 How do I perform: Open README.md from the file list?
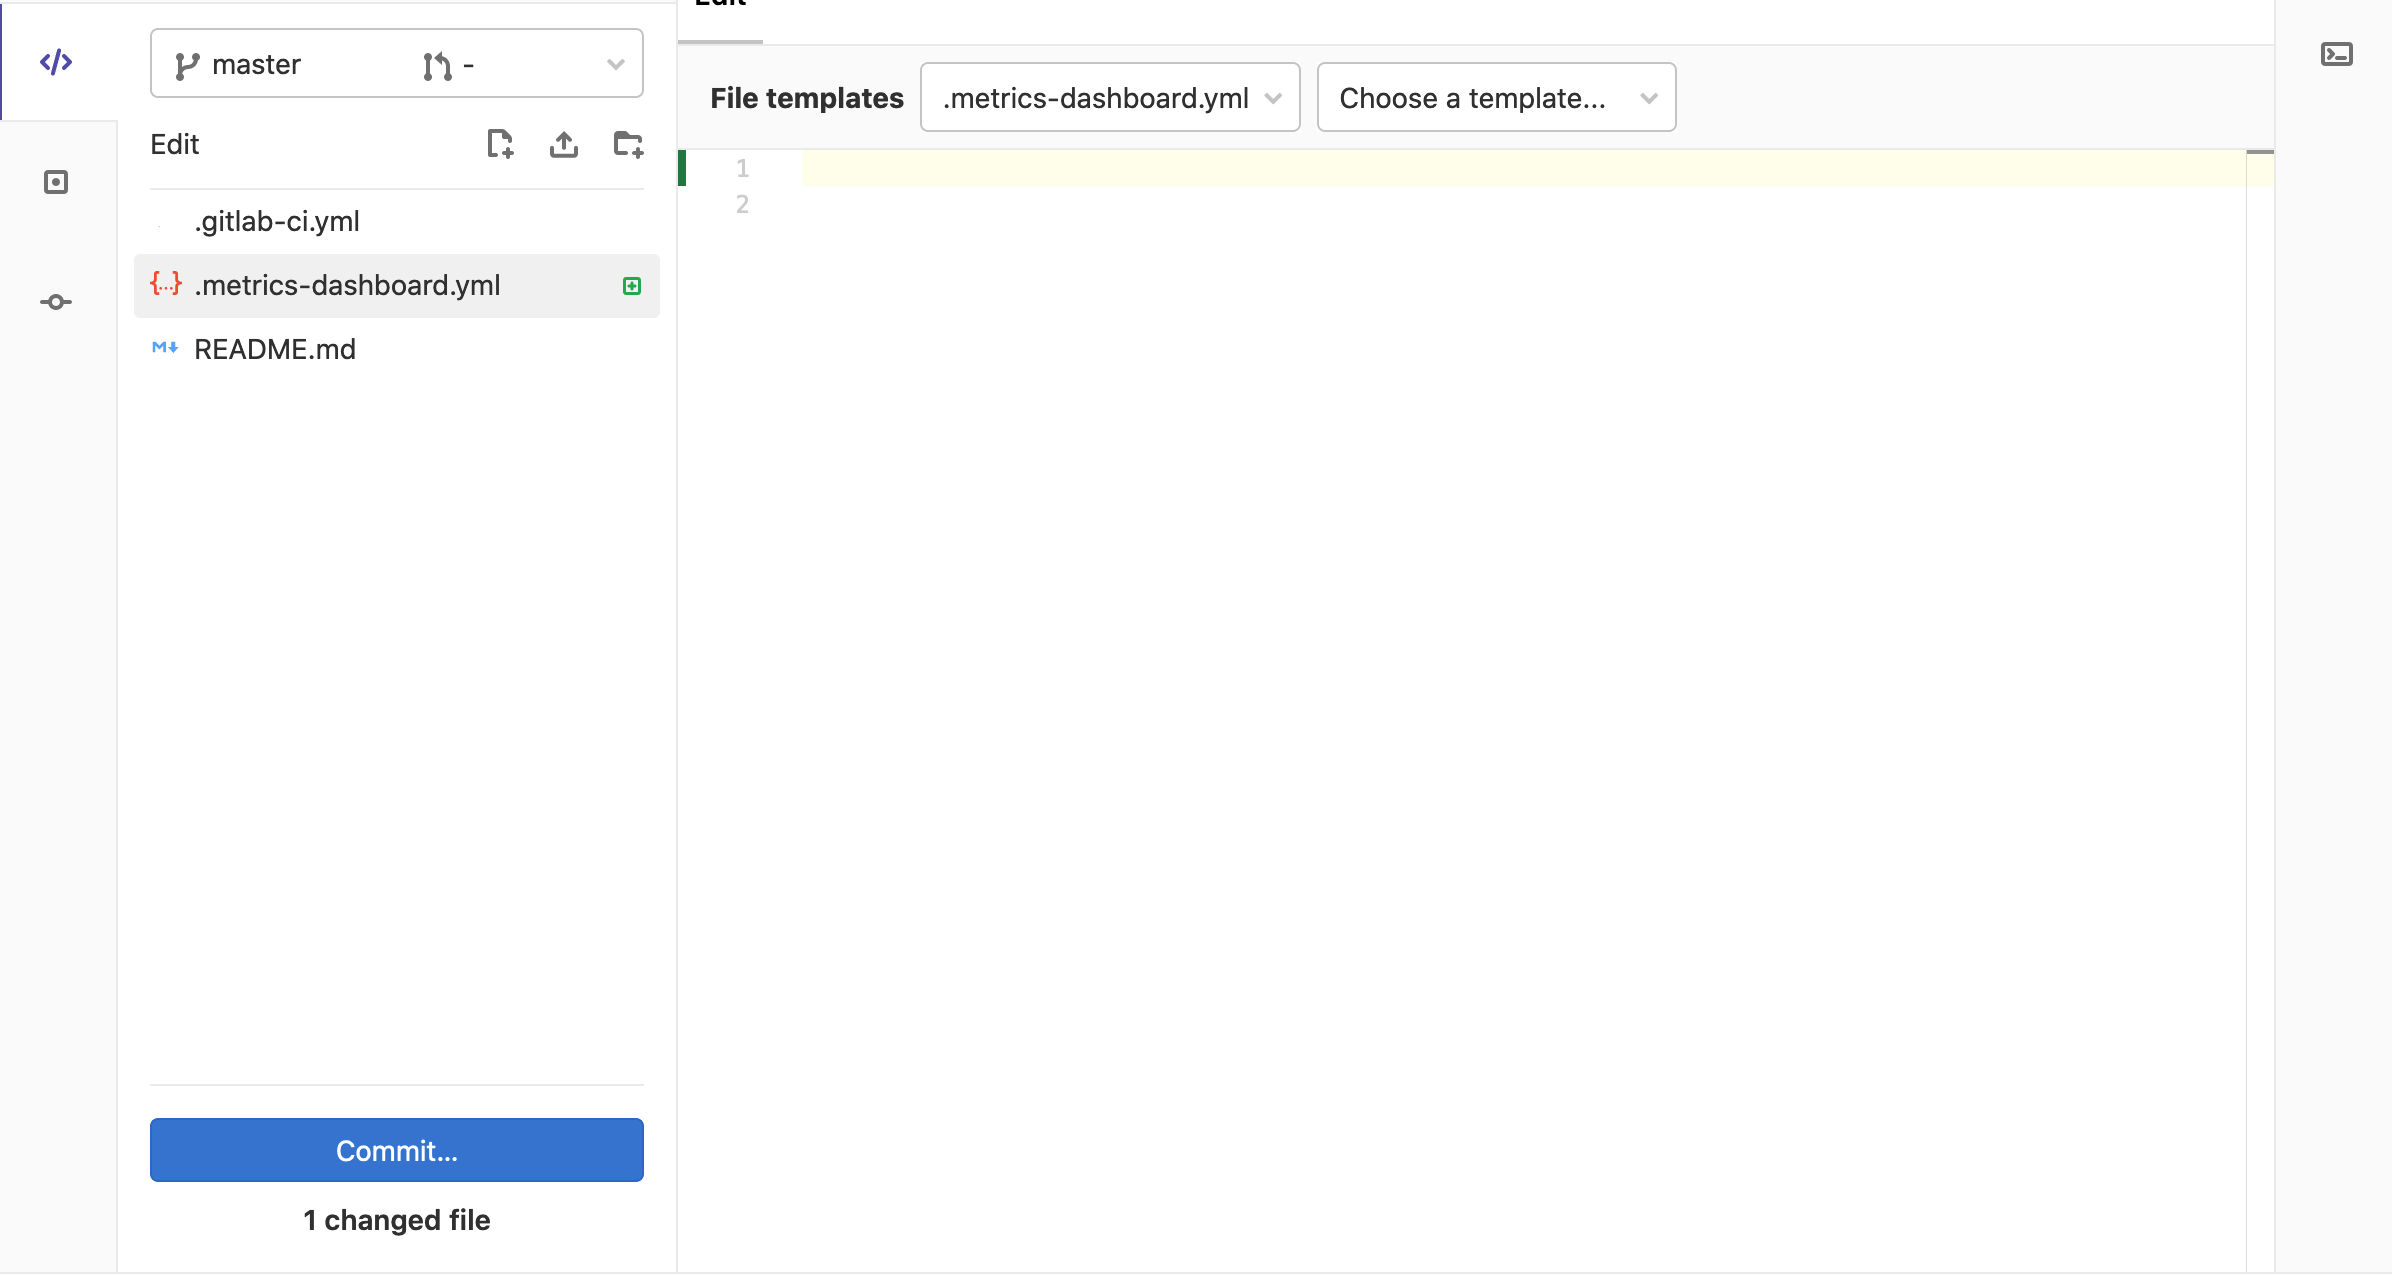click(x=275, y=348)
